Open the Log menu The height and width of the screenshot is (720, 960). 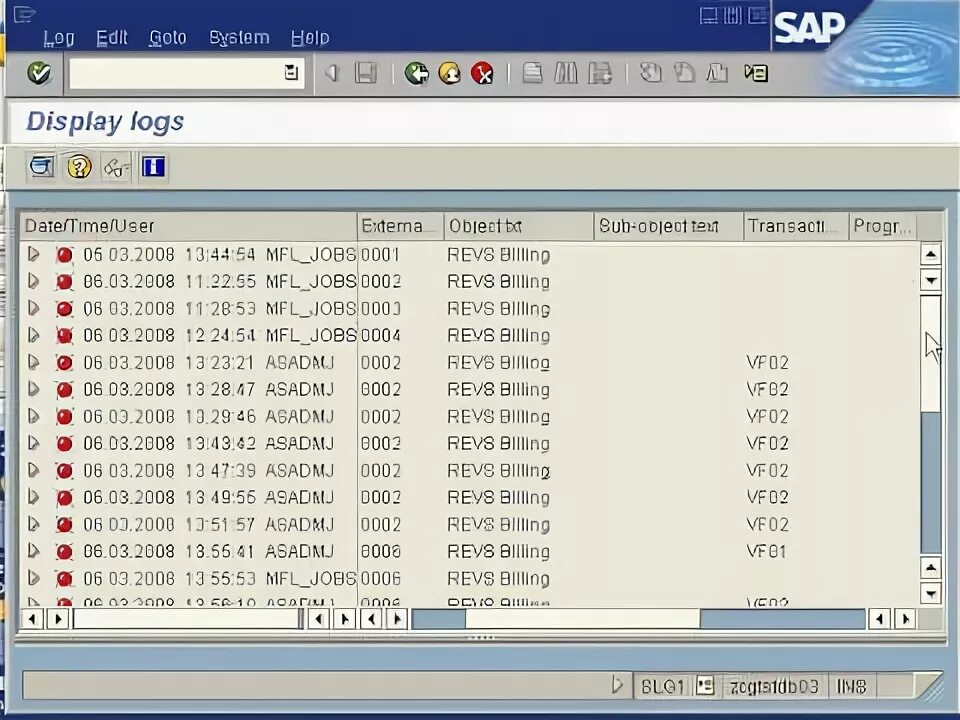point(59,38)
